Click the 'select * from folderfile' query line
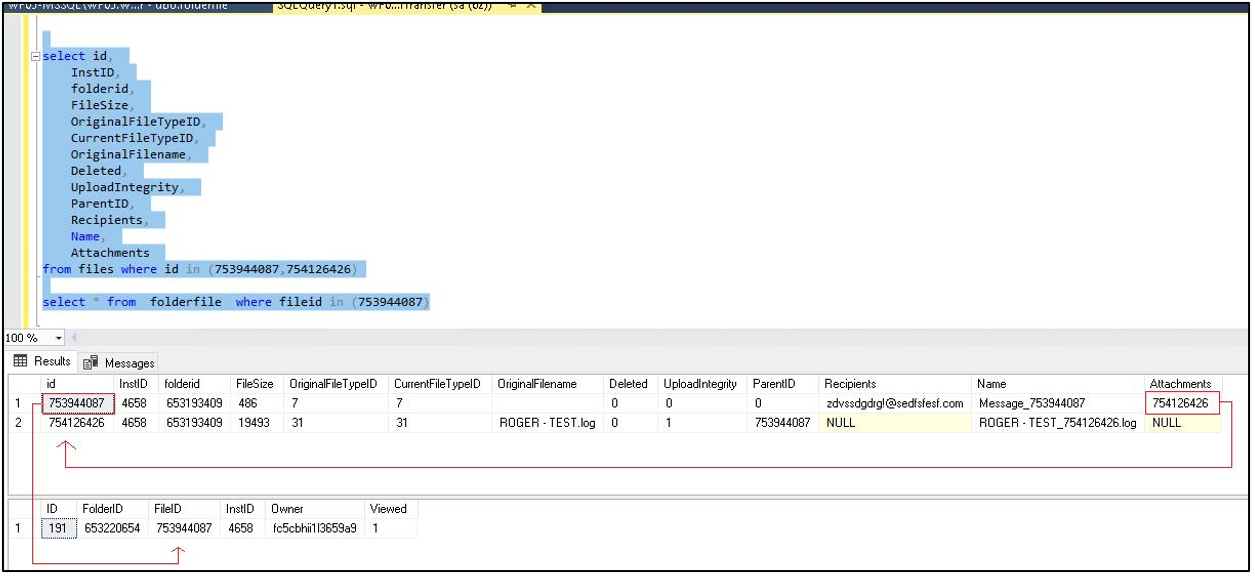1255x577 pixels. [x=236, y=302]
